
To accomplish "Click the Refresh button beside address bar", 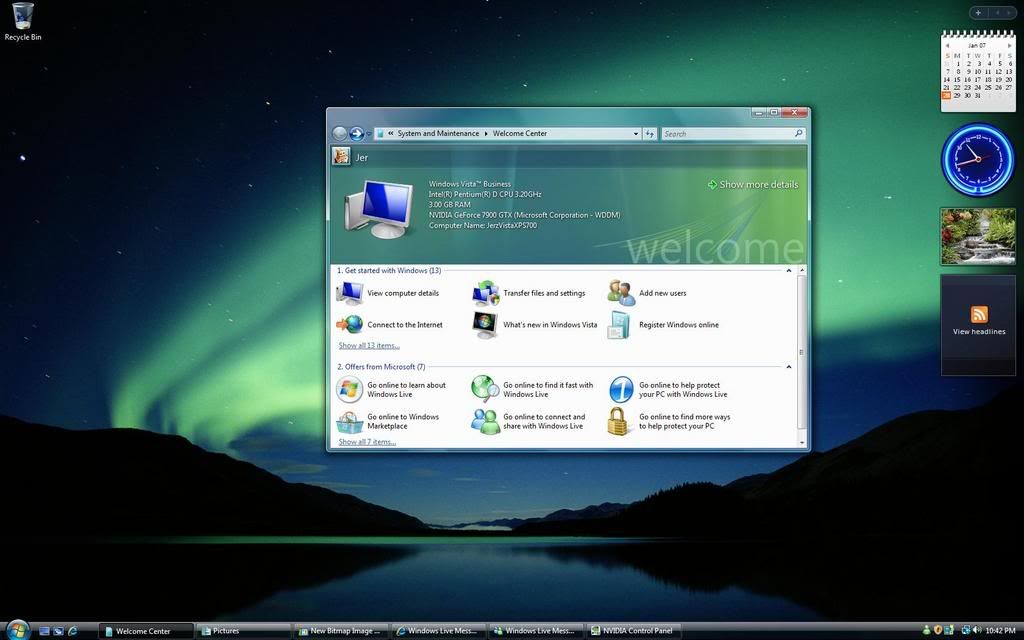I will coord(650,134).
